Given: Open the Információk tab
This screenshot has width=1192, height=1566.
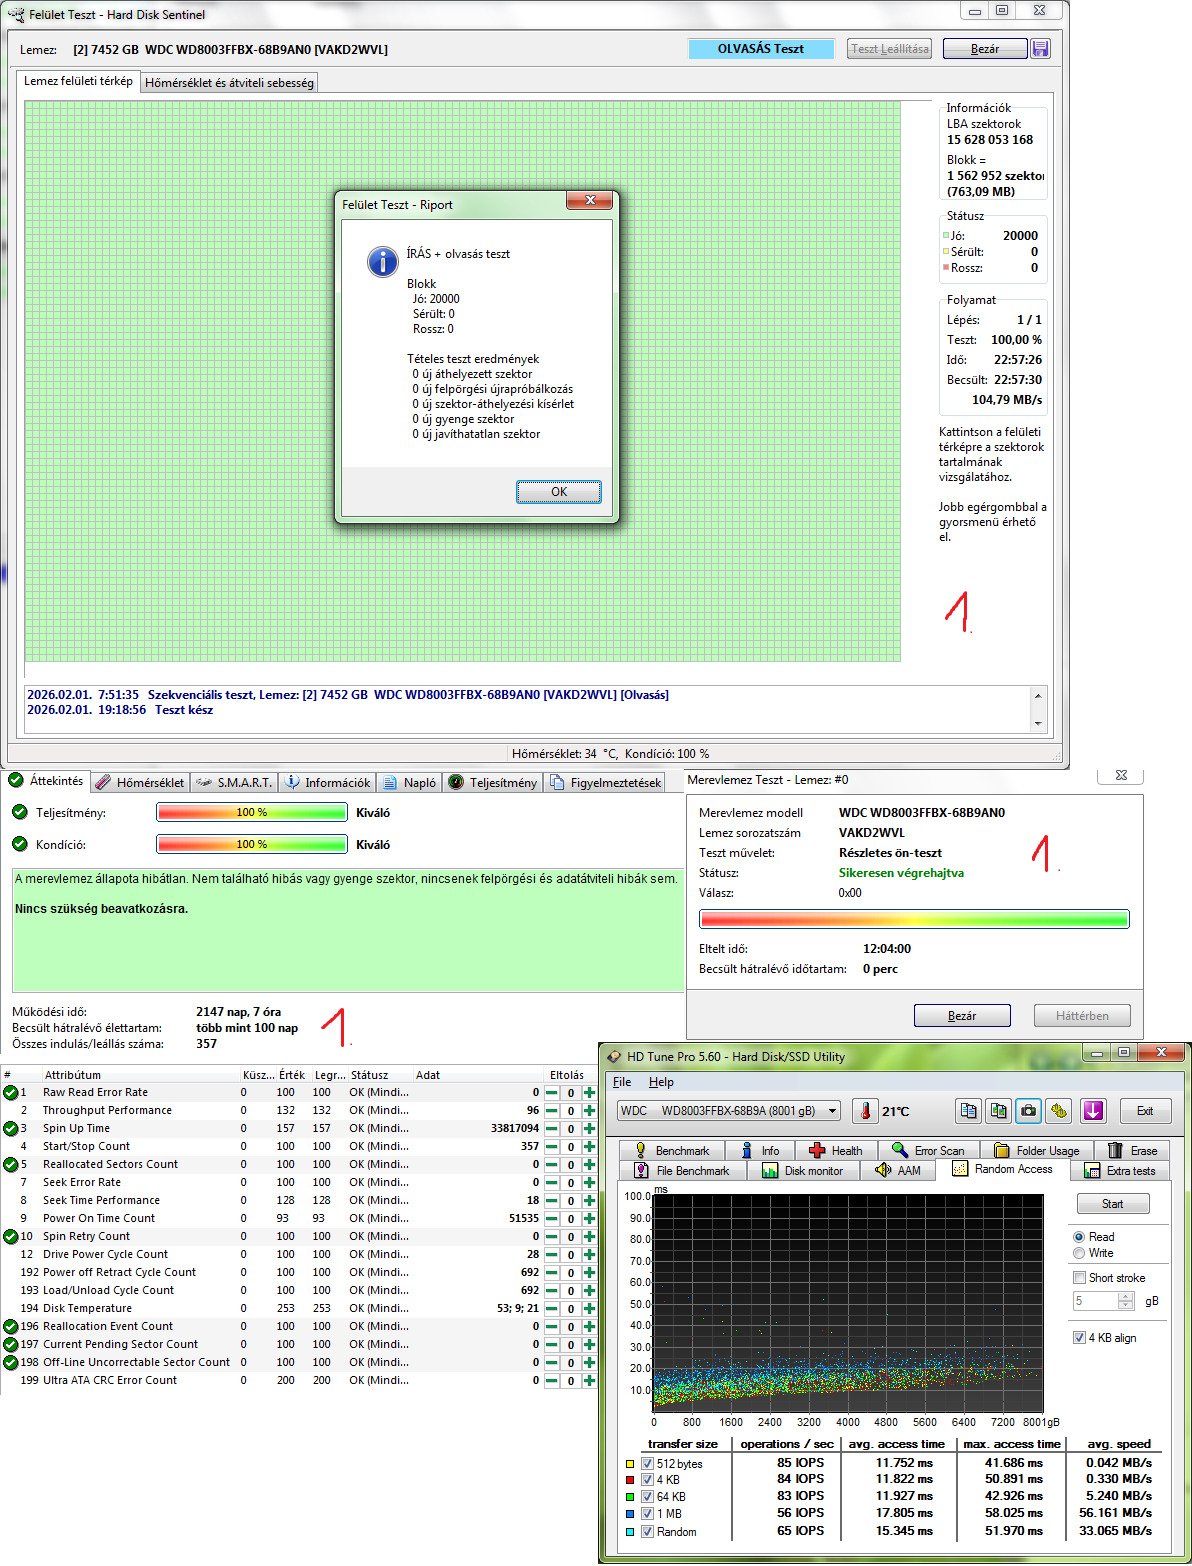Looking at the screenshot, I should (x=326, y=783).
